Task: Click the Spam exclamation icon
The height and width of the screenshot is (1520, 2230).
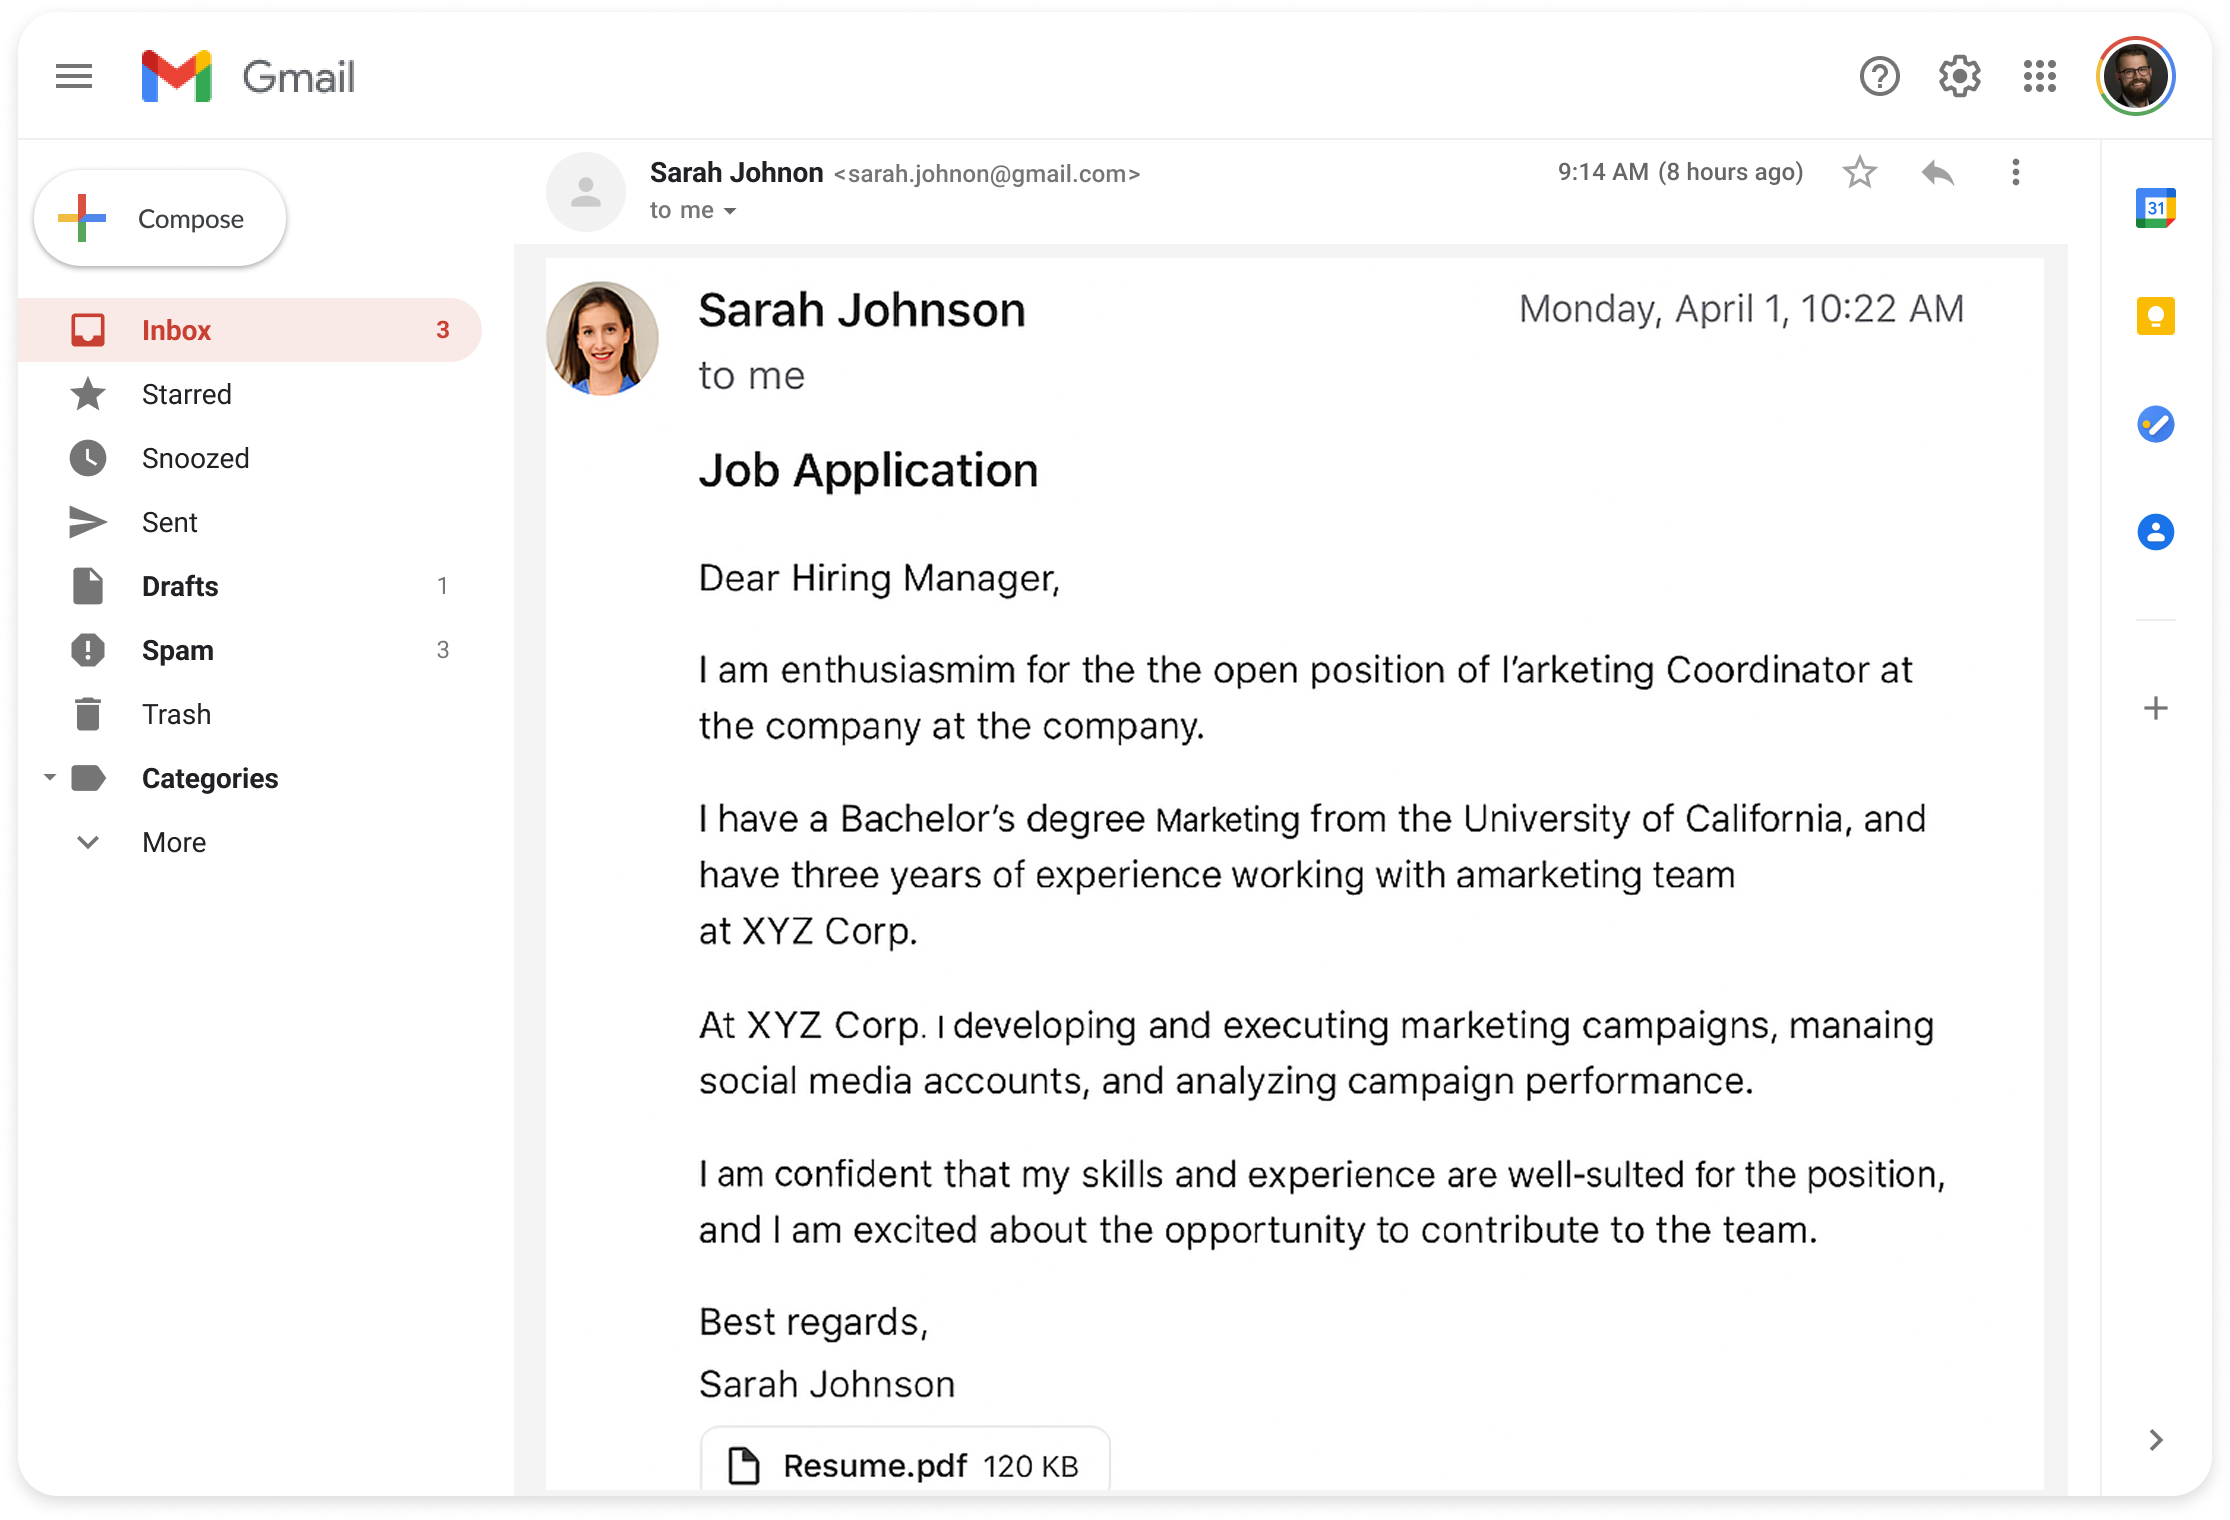Action: pyautogui.click(x=88, y=650)
